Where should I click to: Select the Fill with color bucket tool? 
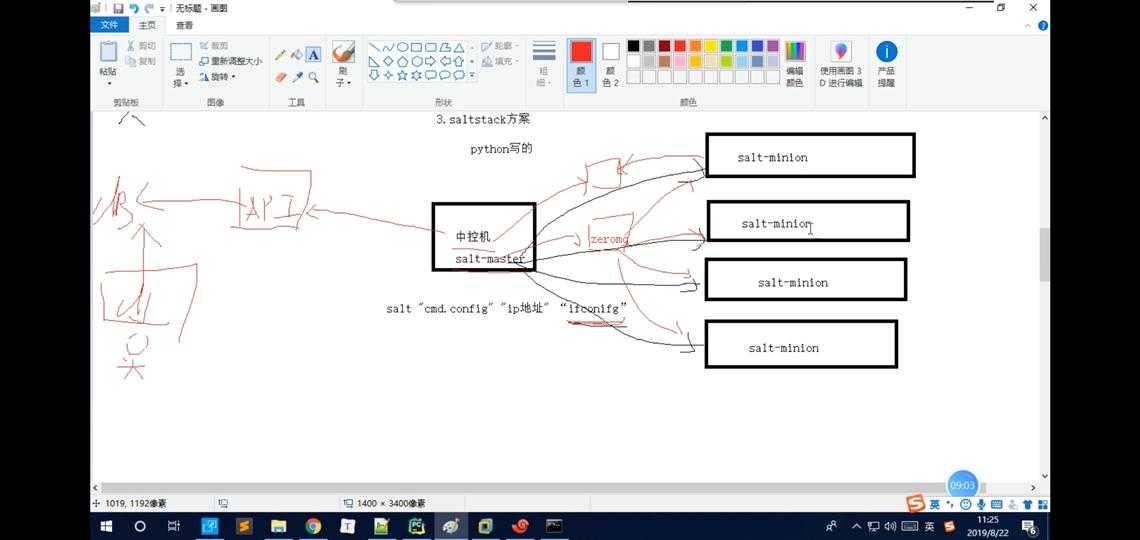(297, 55)
